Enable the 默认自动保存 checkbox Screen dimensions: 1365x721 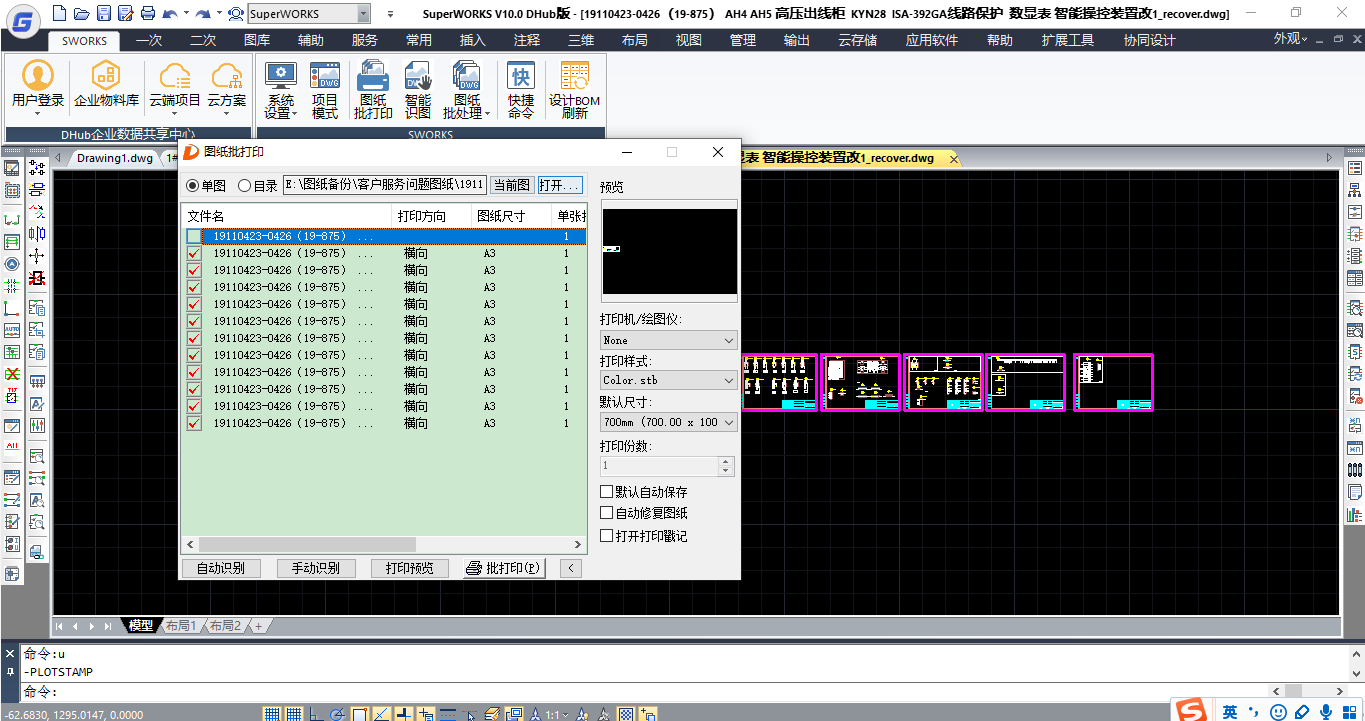606,492
